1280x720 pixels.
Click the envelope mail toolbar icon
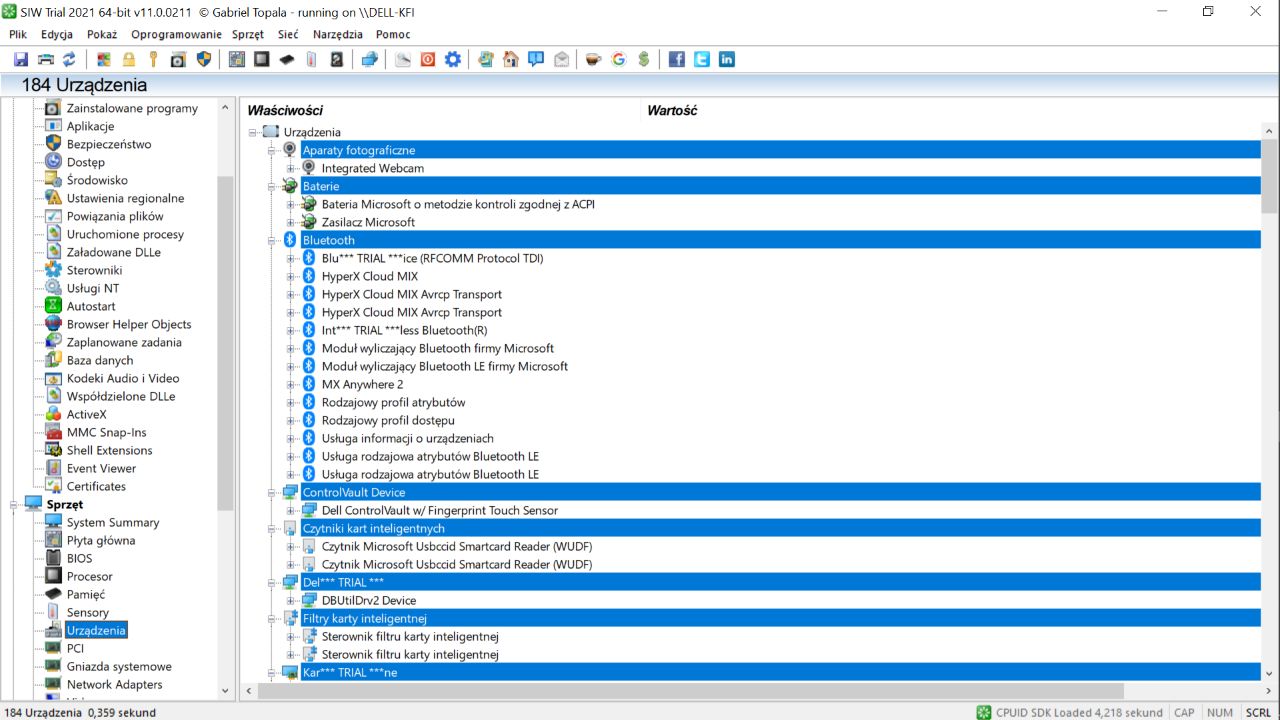562,59
